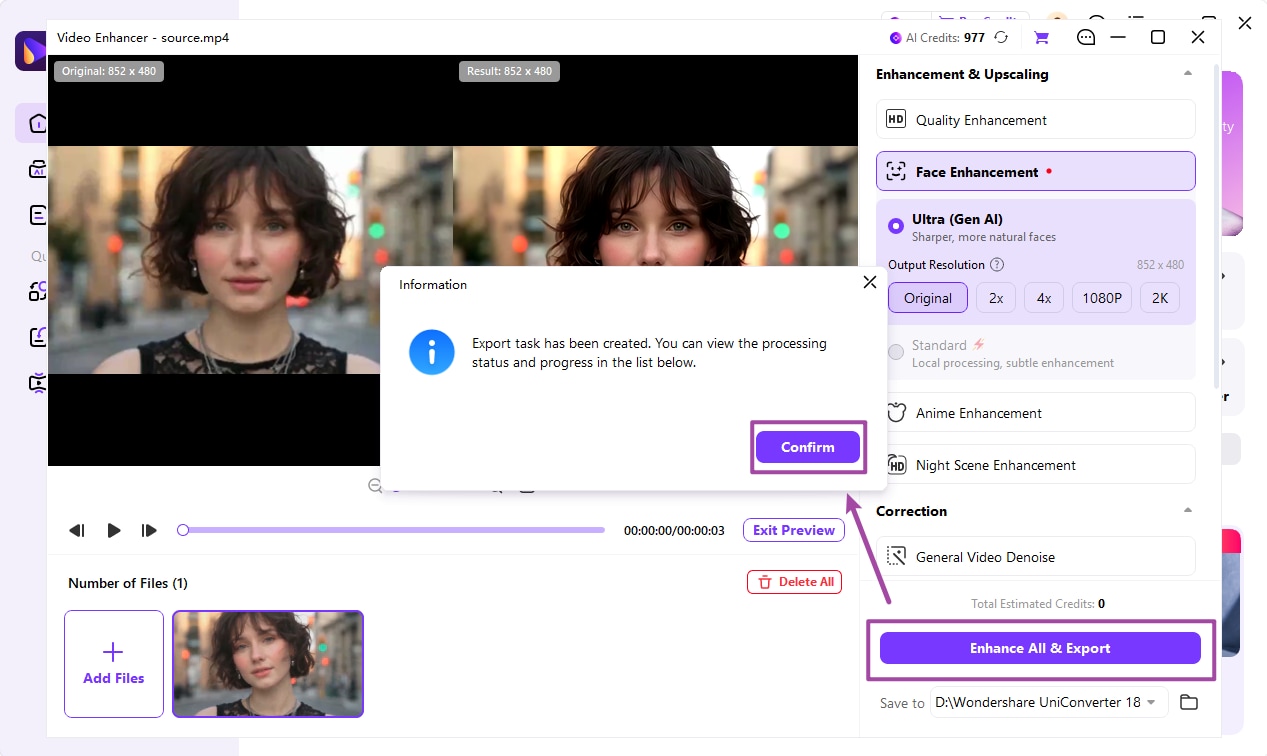
Task: Click the blue info icon in dialog
Action: click(x=432, y=352)
